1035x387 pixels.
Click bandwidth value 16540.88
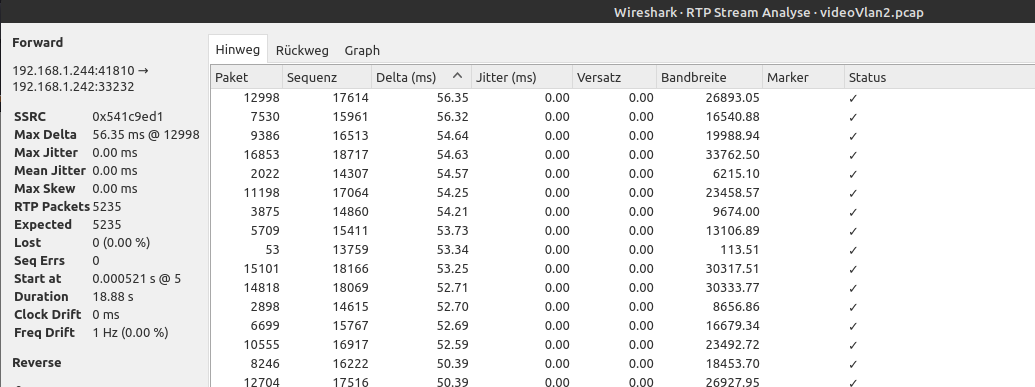pyautogui.click(x=732, y=117)
